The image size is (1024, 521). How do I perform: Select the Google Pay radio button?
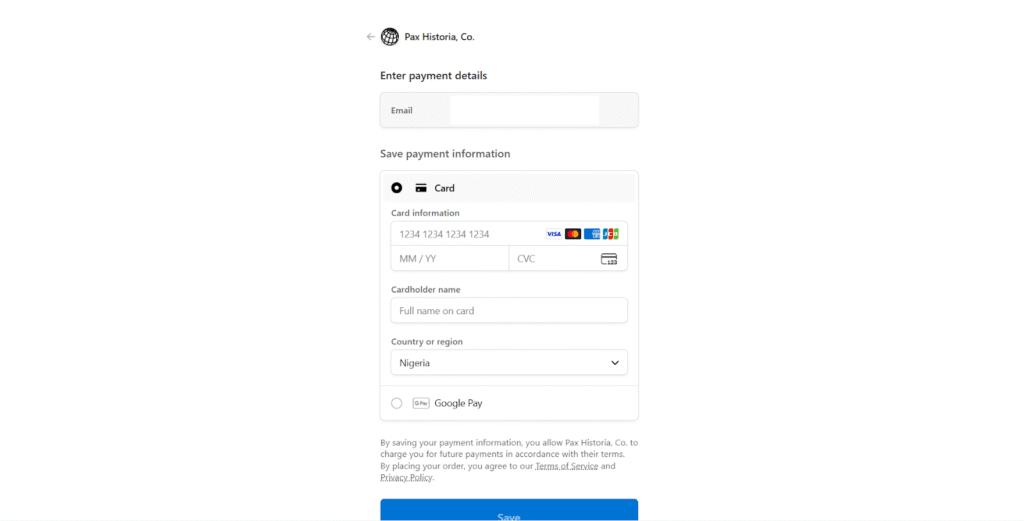tap(397, 403)
